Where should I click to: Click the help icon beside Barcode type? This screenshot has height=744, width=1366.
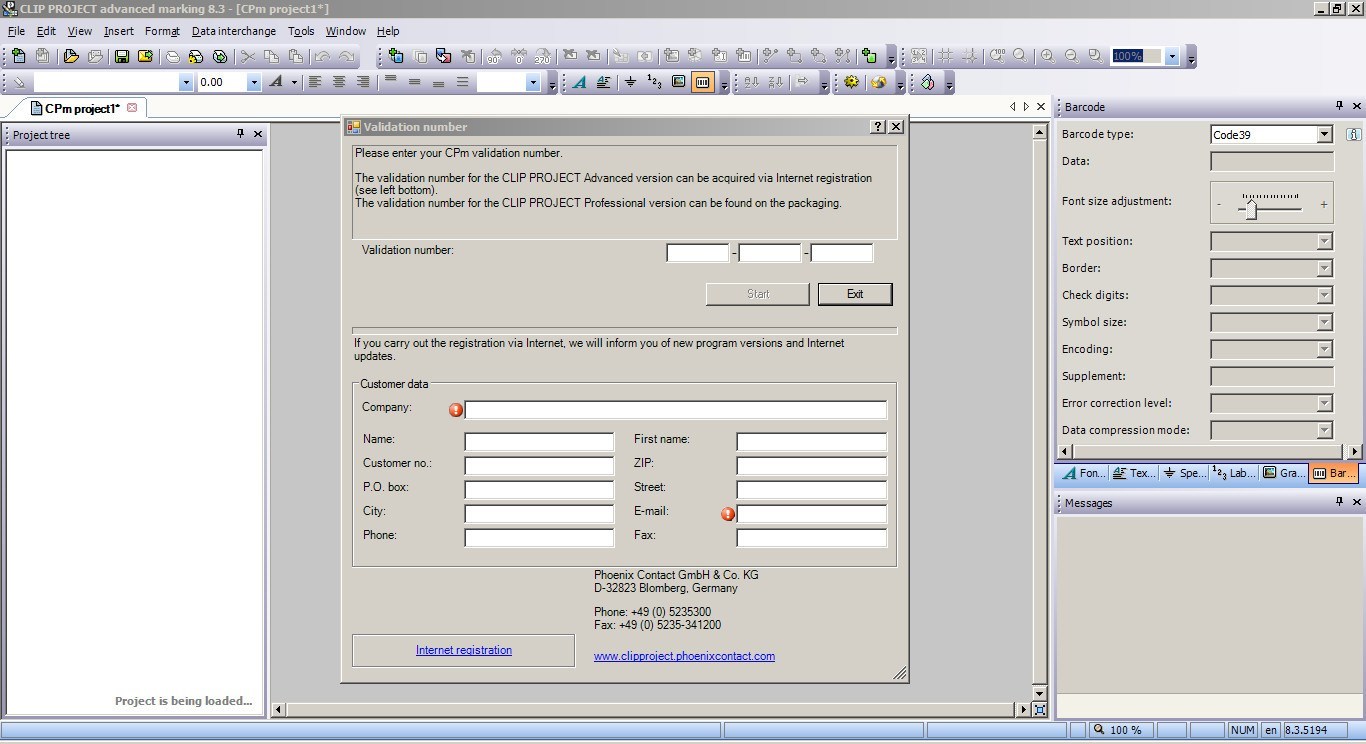[x=1353, y=134]
